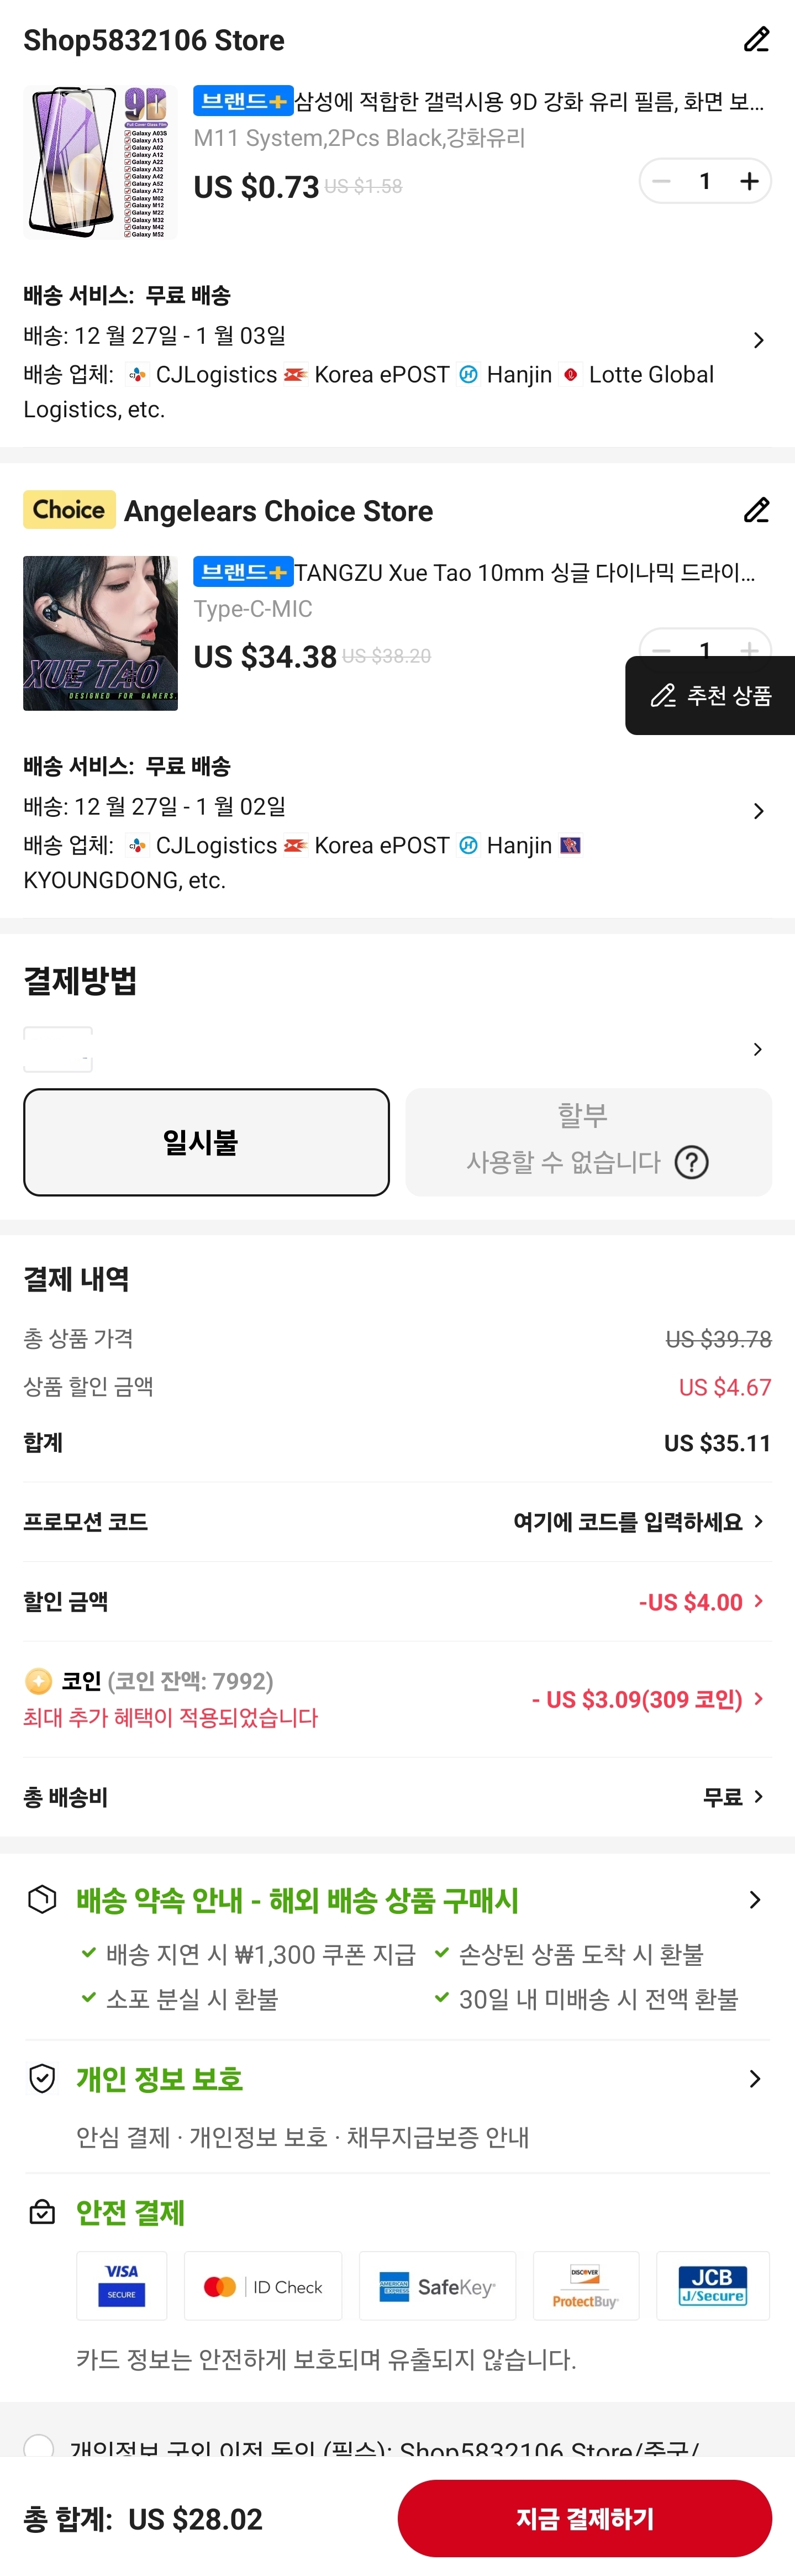Expand the 개인 정보 보호 section

tap(755, 2079)
